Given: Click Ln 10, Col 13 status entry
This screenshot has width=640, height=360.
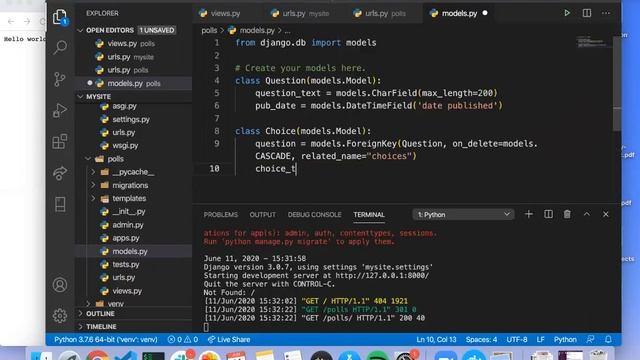Looking at the screenshot, I should pos(436,340).
